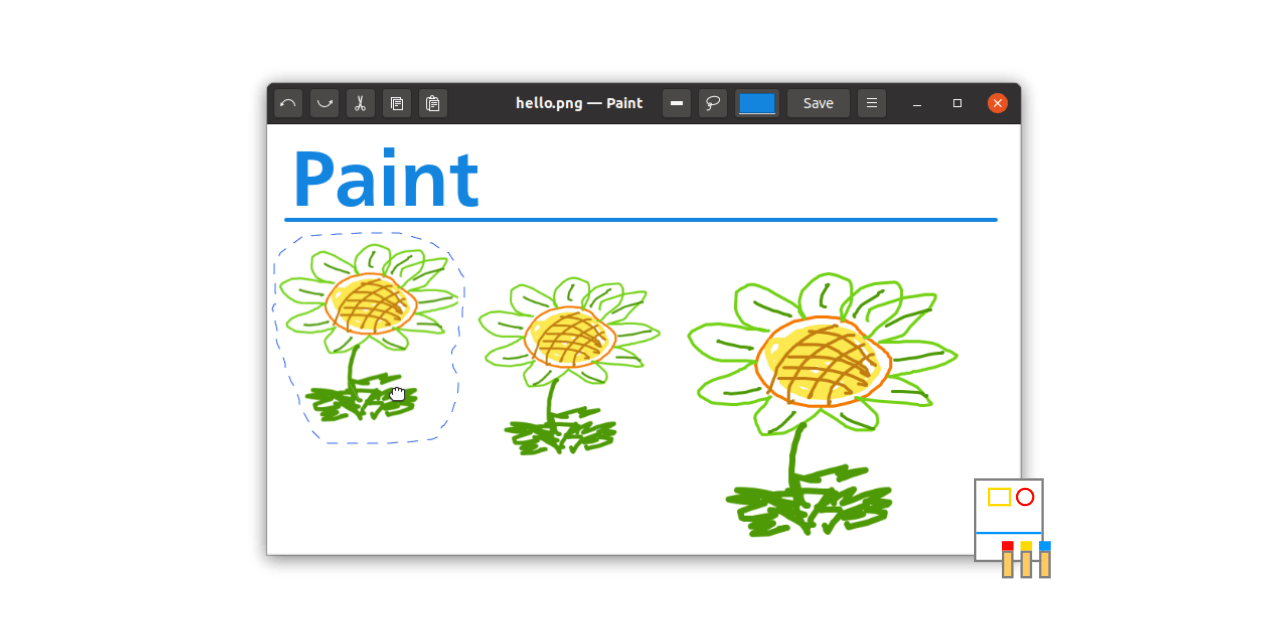
Task: Cut the selection with the scissors tool
Action: pos(360,103)
